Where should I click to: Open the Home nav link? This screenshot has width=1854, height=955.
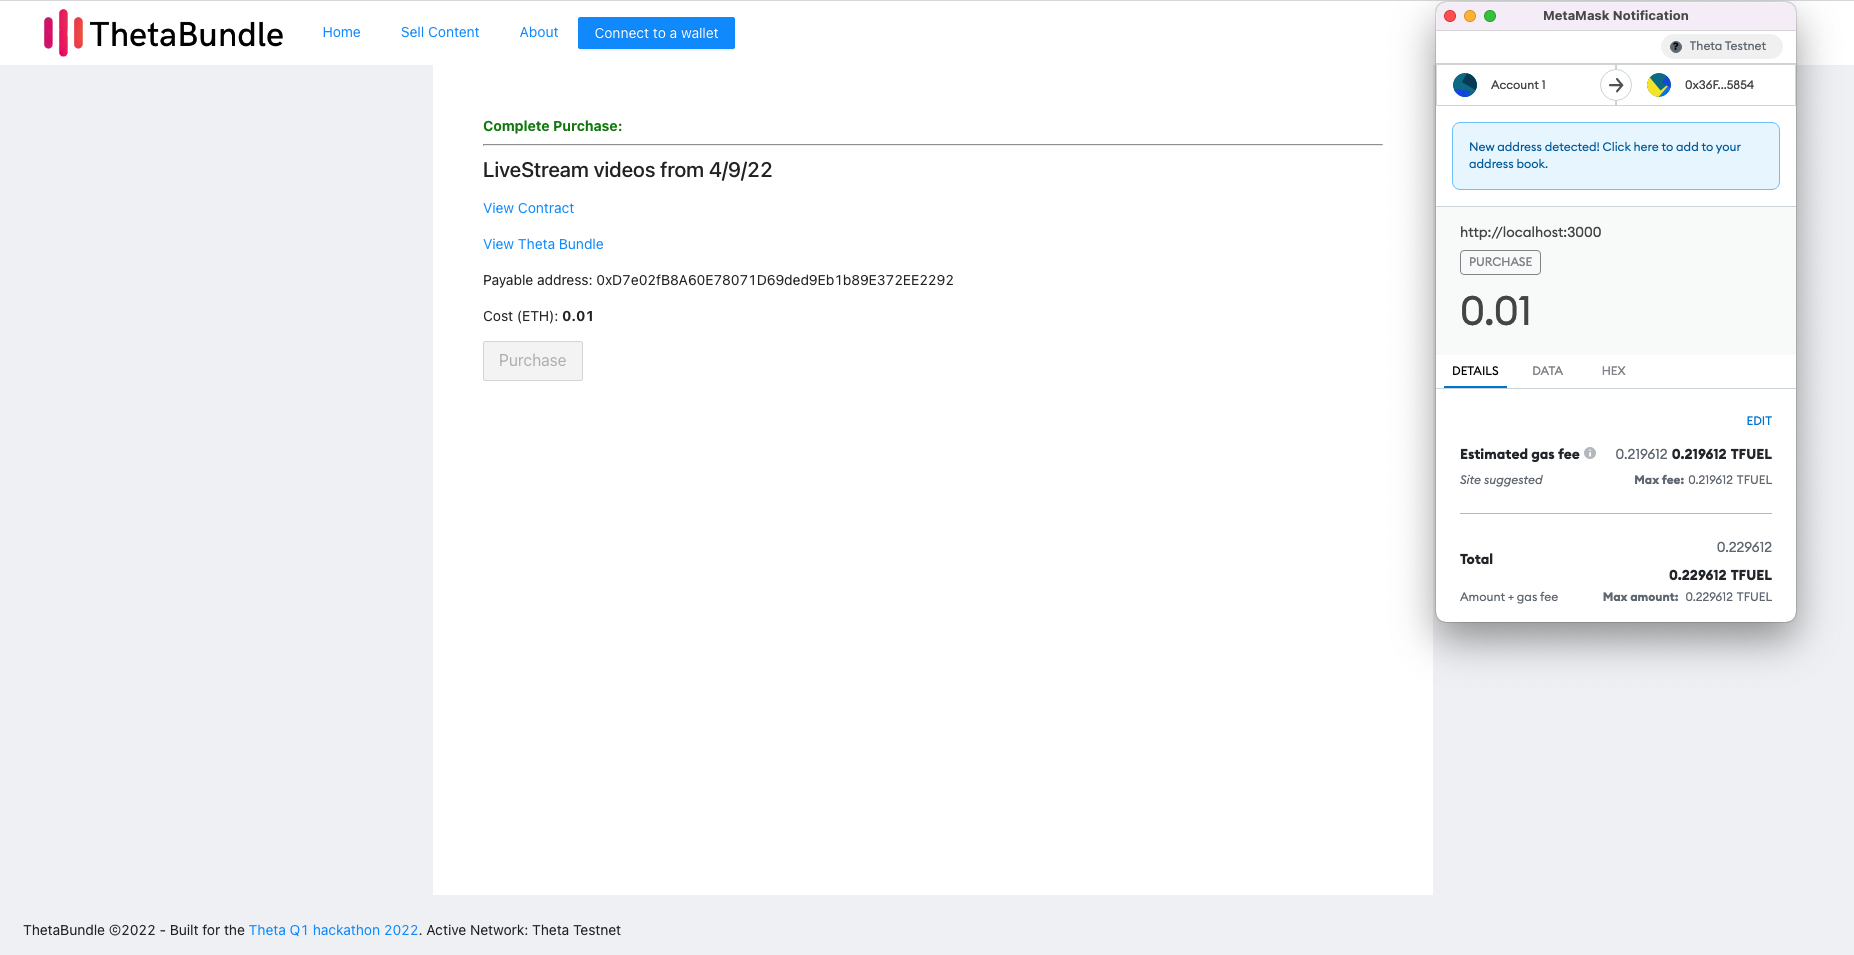point(341,33)
